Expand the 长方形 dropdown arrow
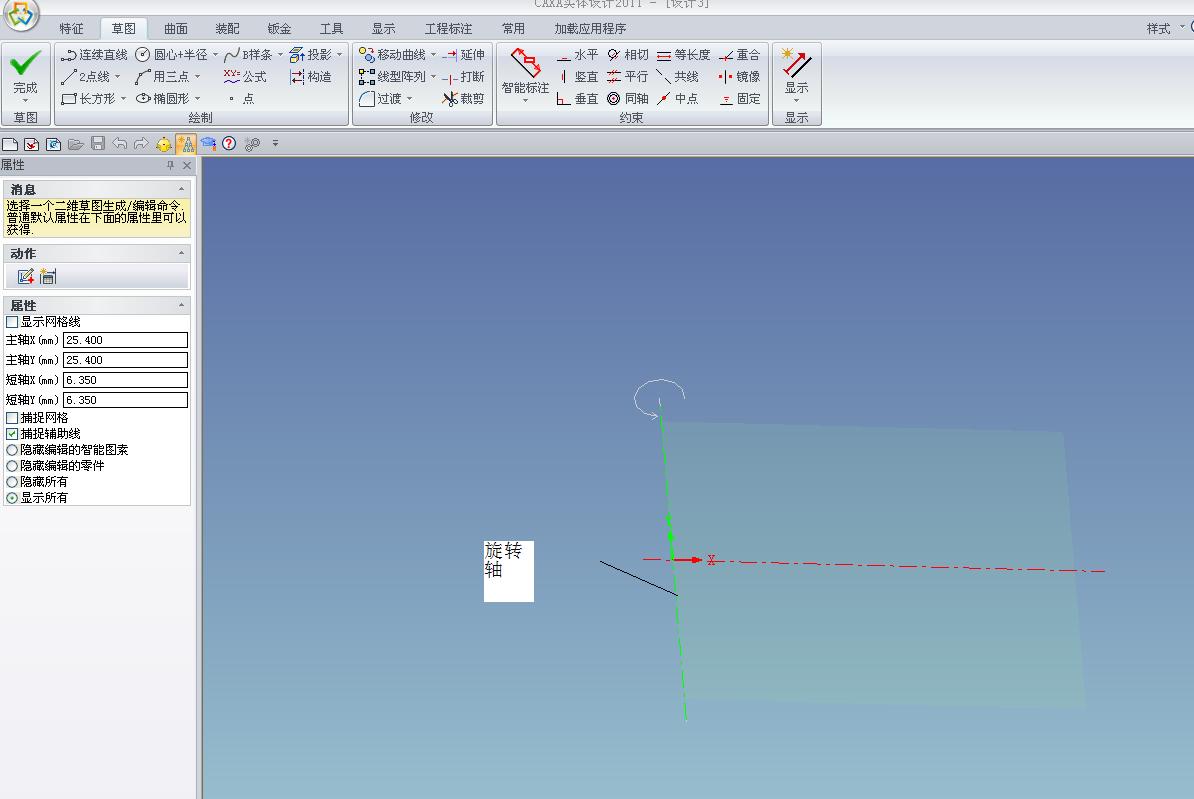1194x799 pixels. click(124, 99)
